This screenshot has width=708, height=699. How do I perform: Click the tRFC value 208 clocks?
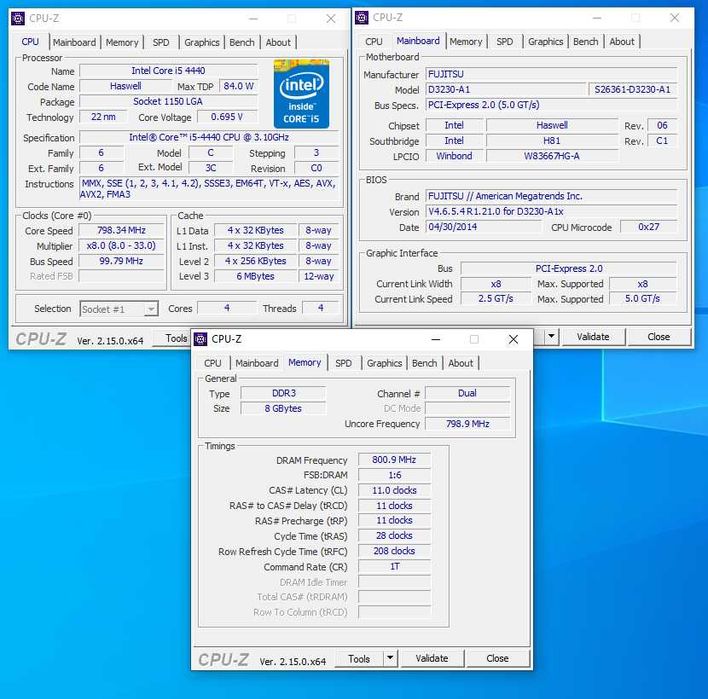point(394,551)
